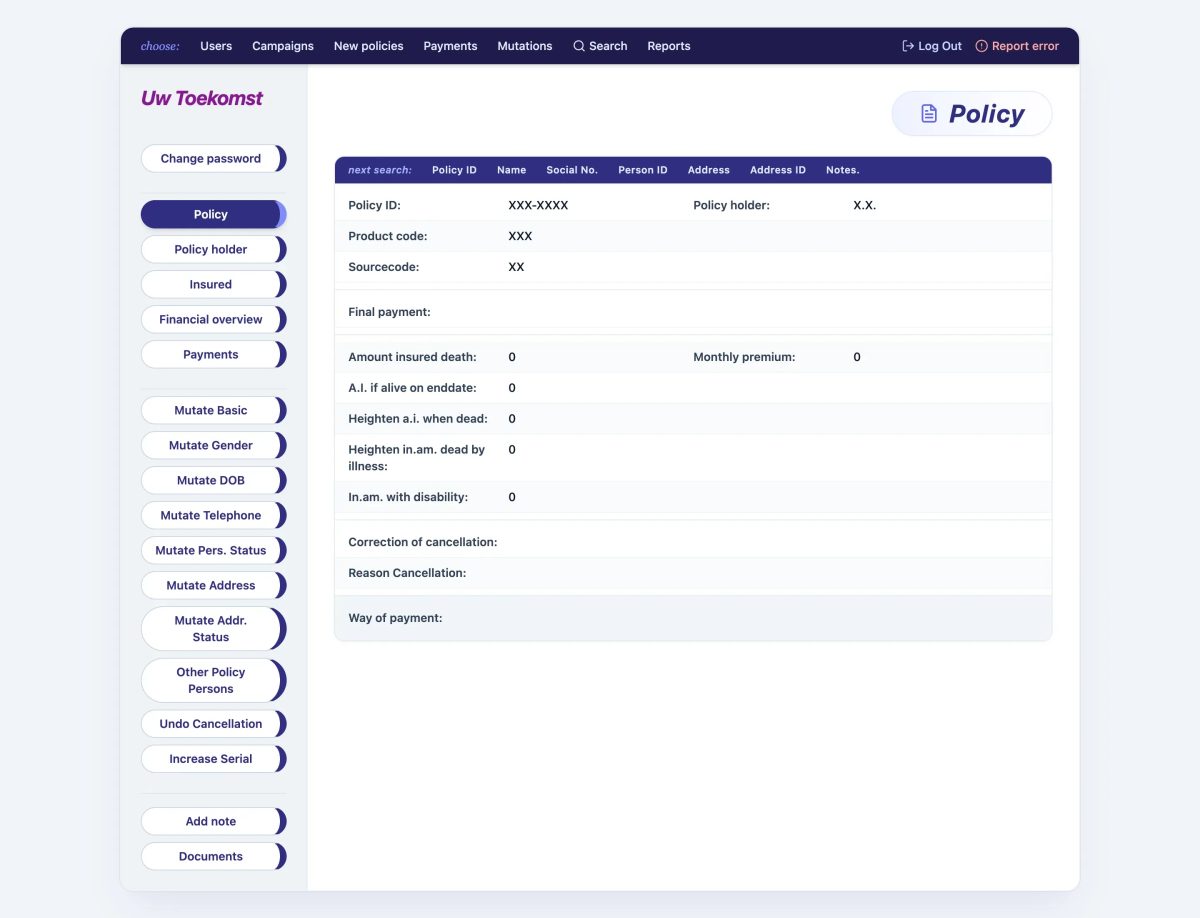Image resolution: width=1200 pixels, height=918 pixels.
Task: Click the Policy document icon in title
Action: pos(929,114)
